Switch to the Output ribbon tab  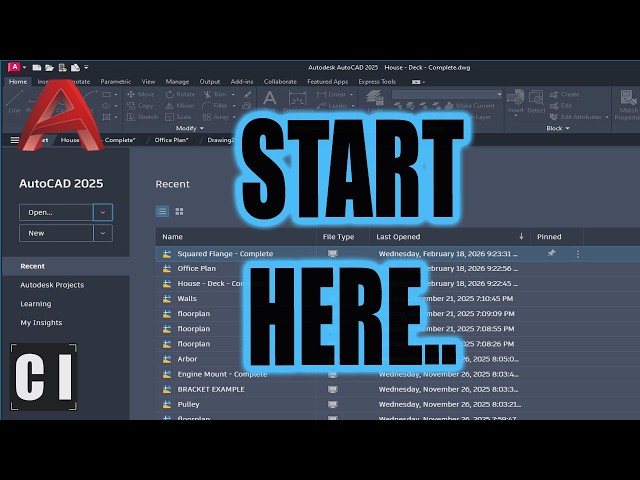(x=210, y=82)
